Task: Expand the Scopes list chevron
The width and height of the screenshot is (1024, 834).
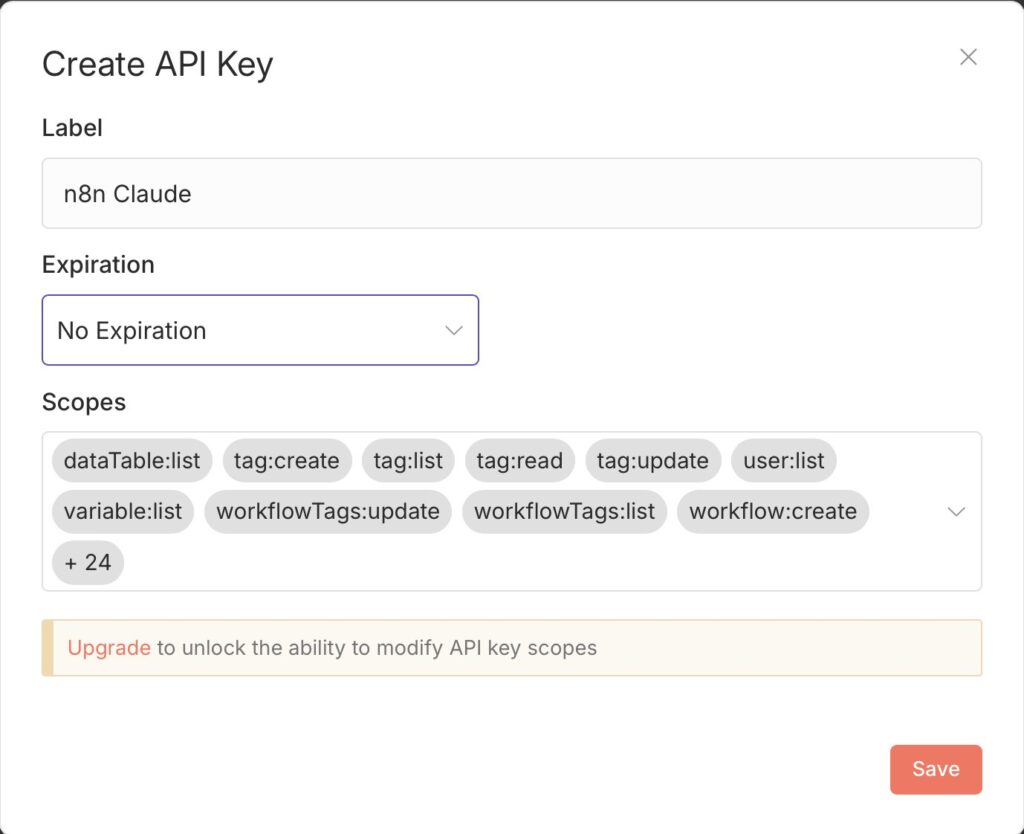Action: tap(956, 511)
